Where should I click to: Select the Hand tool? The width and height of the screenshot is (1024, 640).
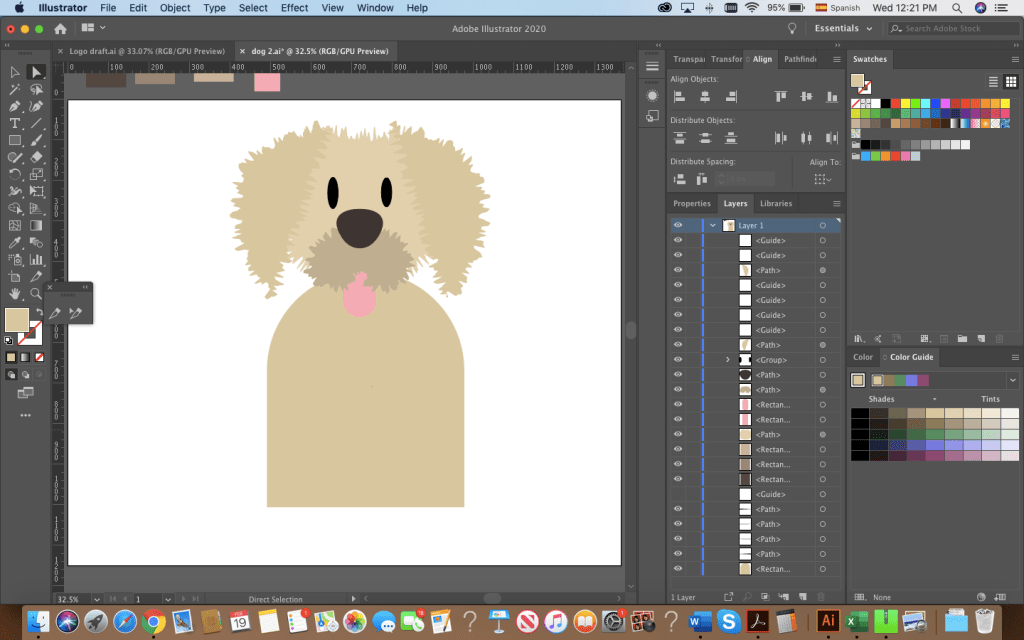tap(15, 293)
